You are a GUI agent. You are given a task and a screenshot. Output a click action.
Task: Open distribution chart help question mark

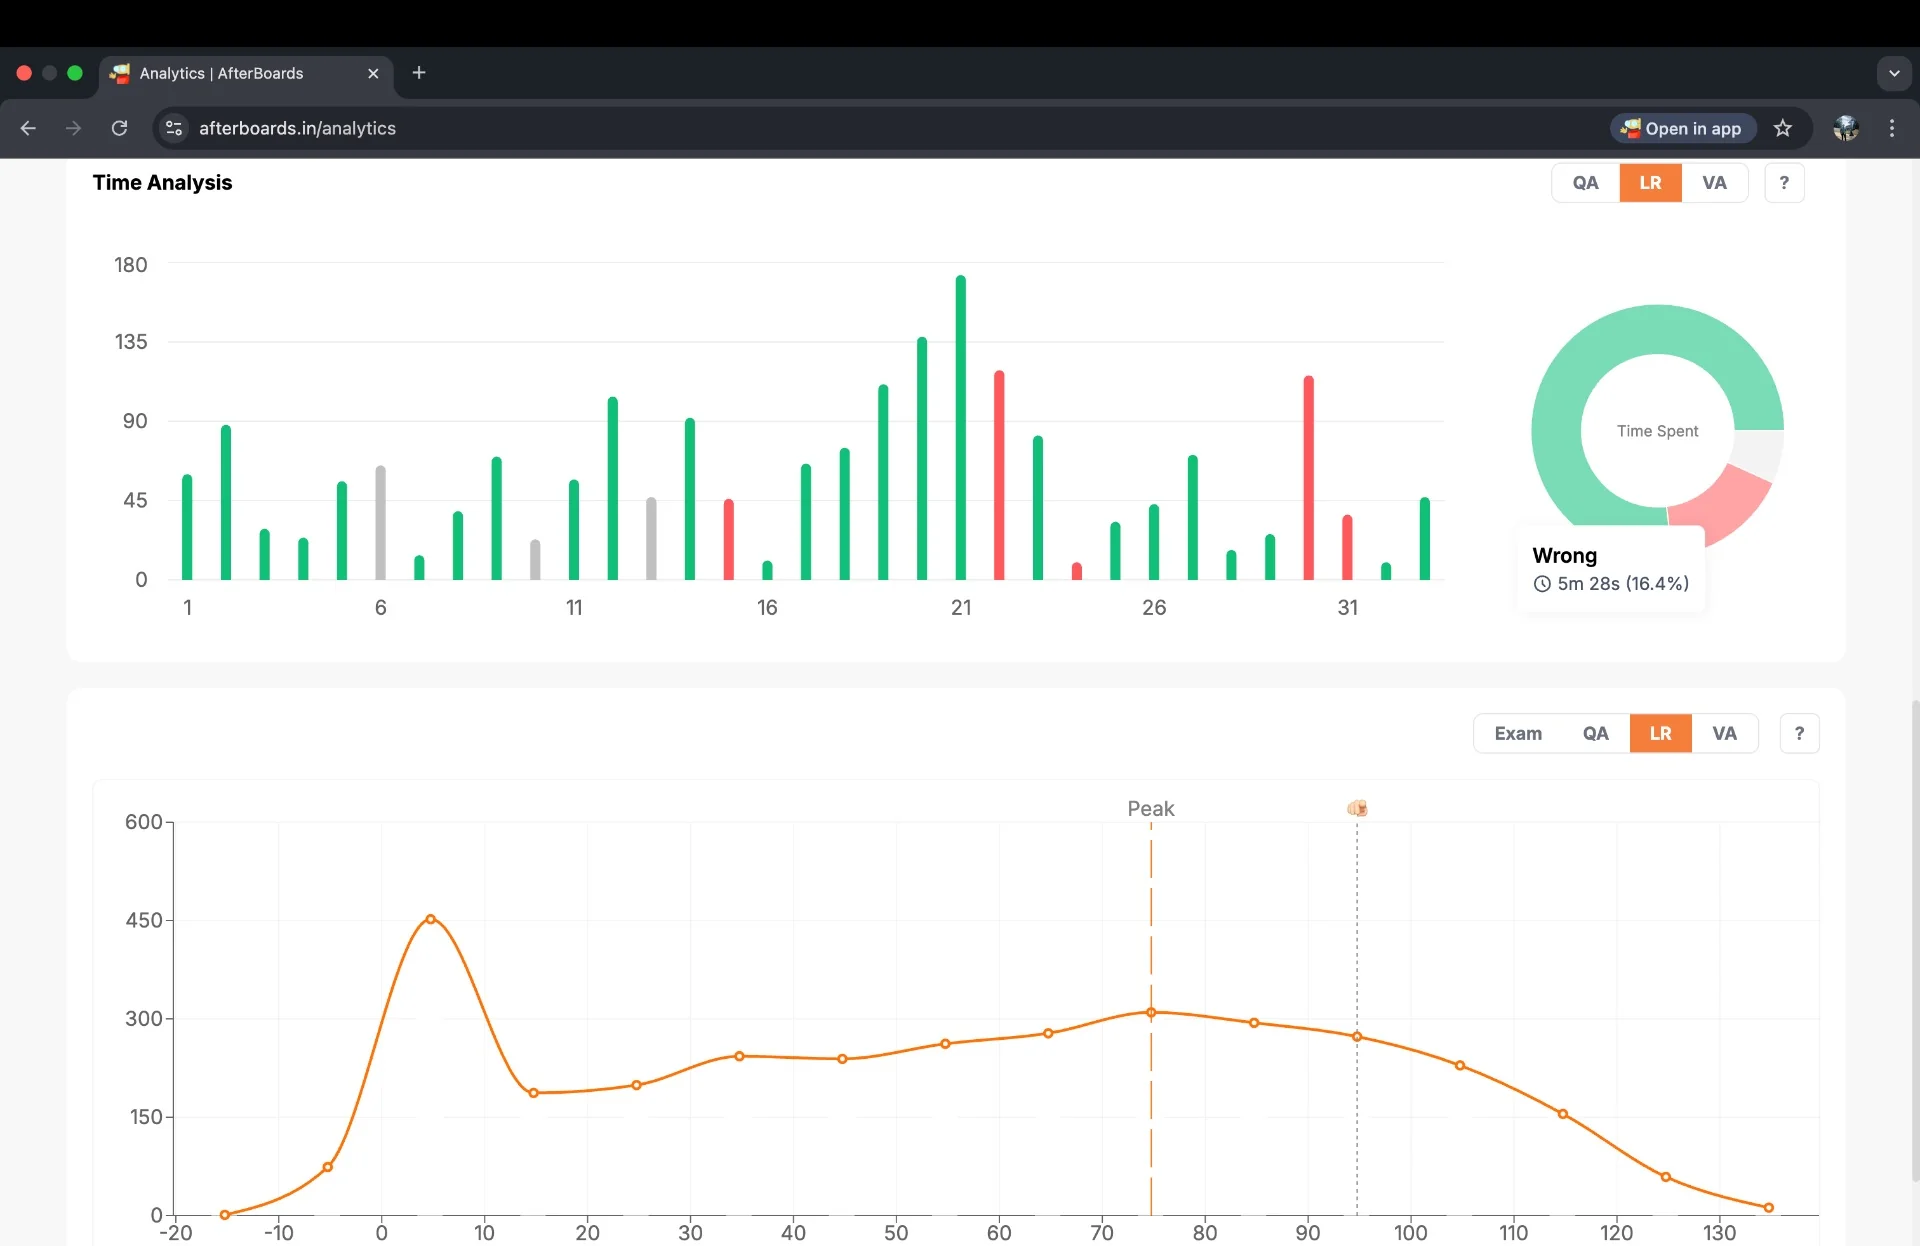click(1799, 733)
